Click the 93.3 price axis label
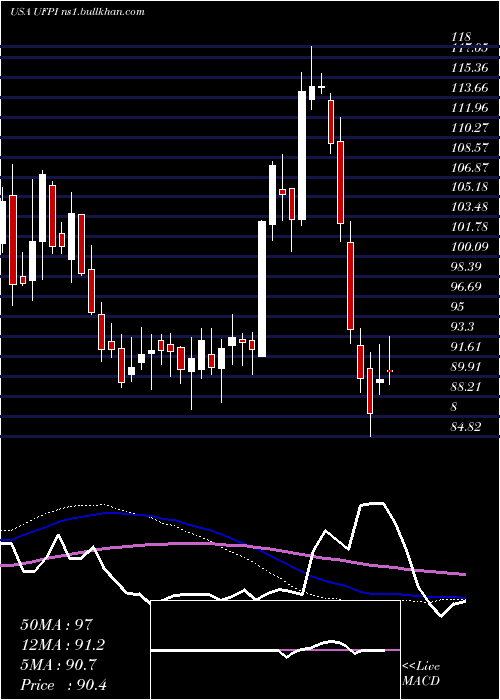Screen dimensions: 500x700 [x=463, y=326]
